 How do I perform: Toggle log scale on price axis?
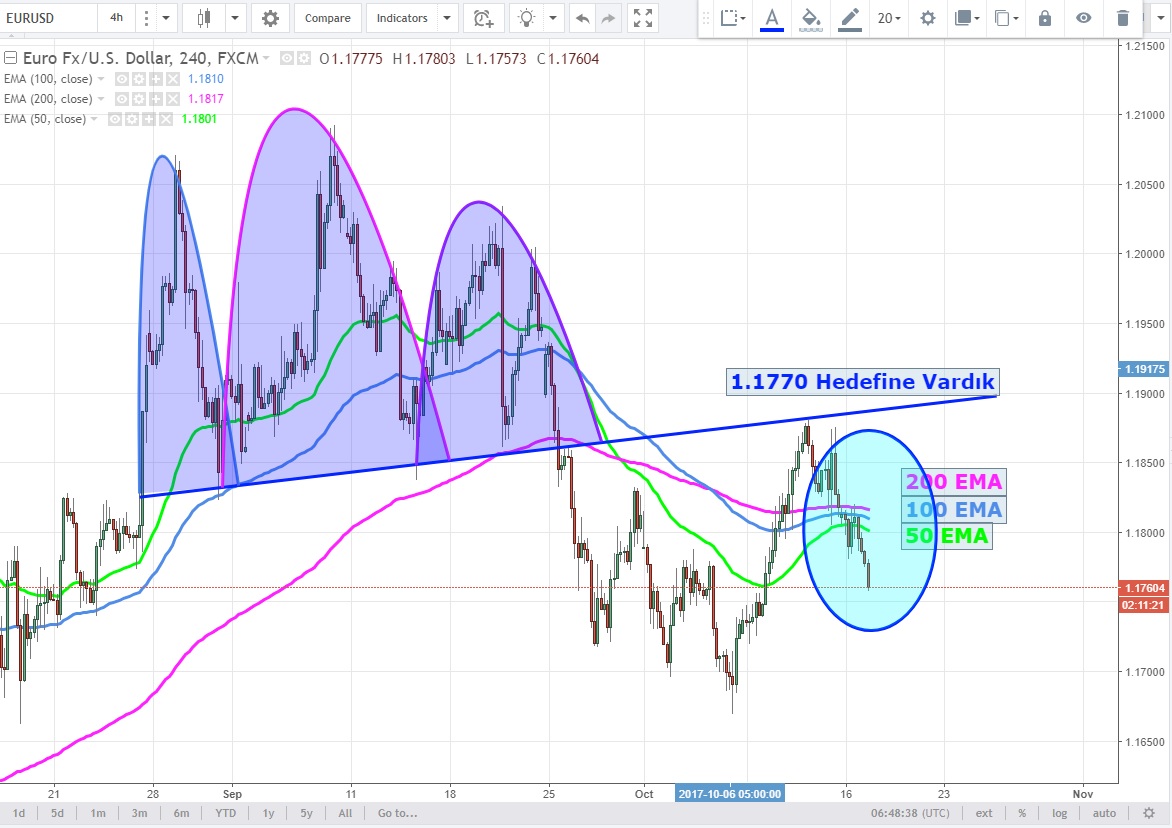pos(1060,813)
